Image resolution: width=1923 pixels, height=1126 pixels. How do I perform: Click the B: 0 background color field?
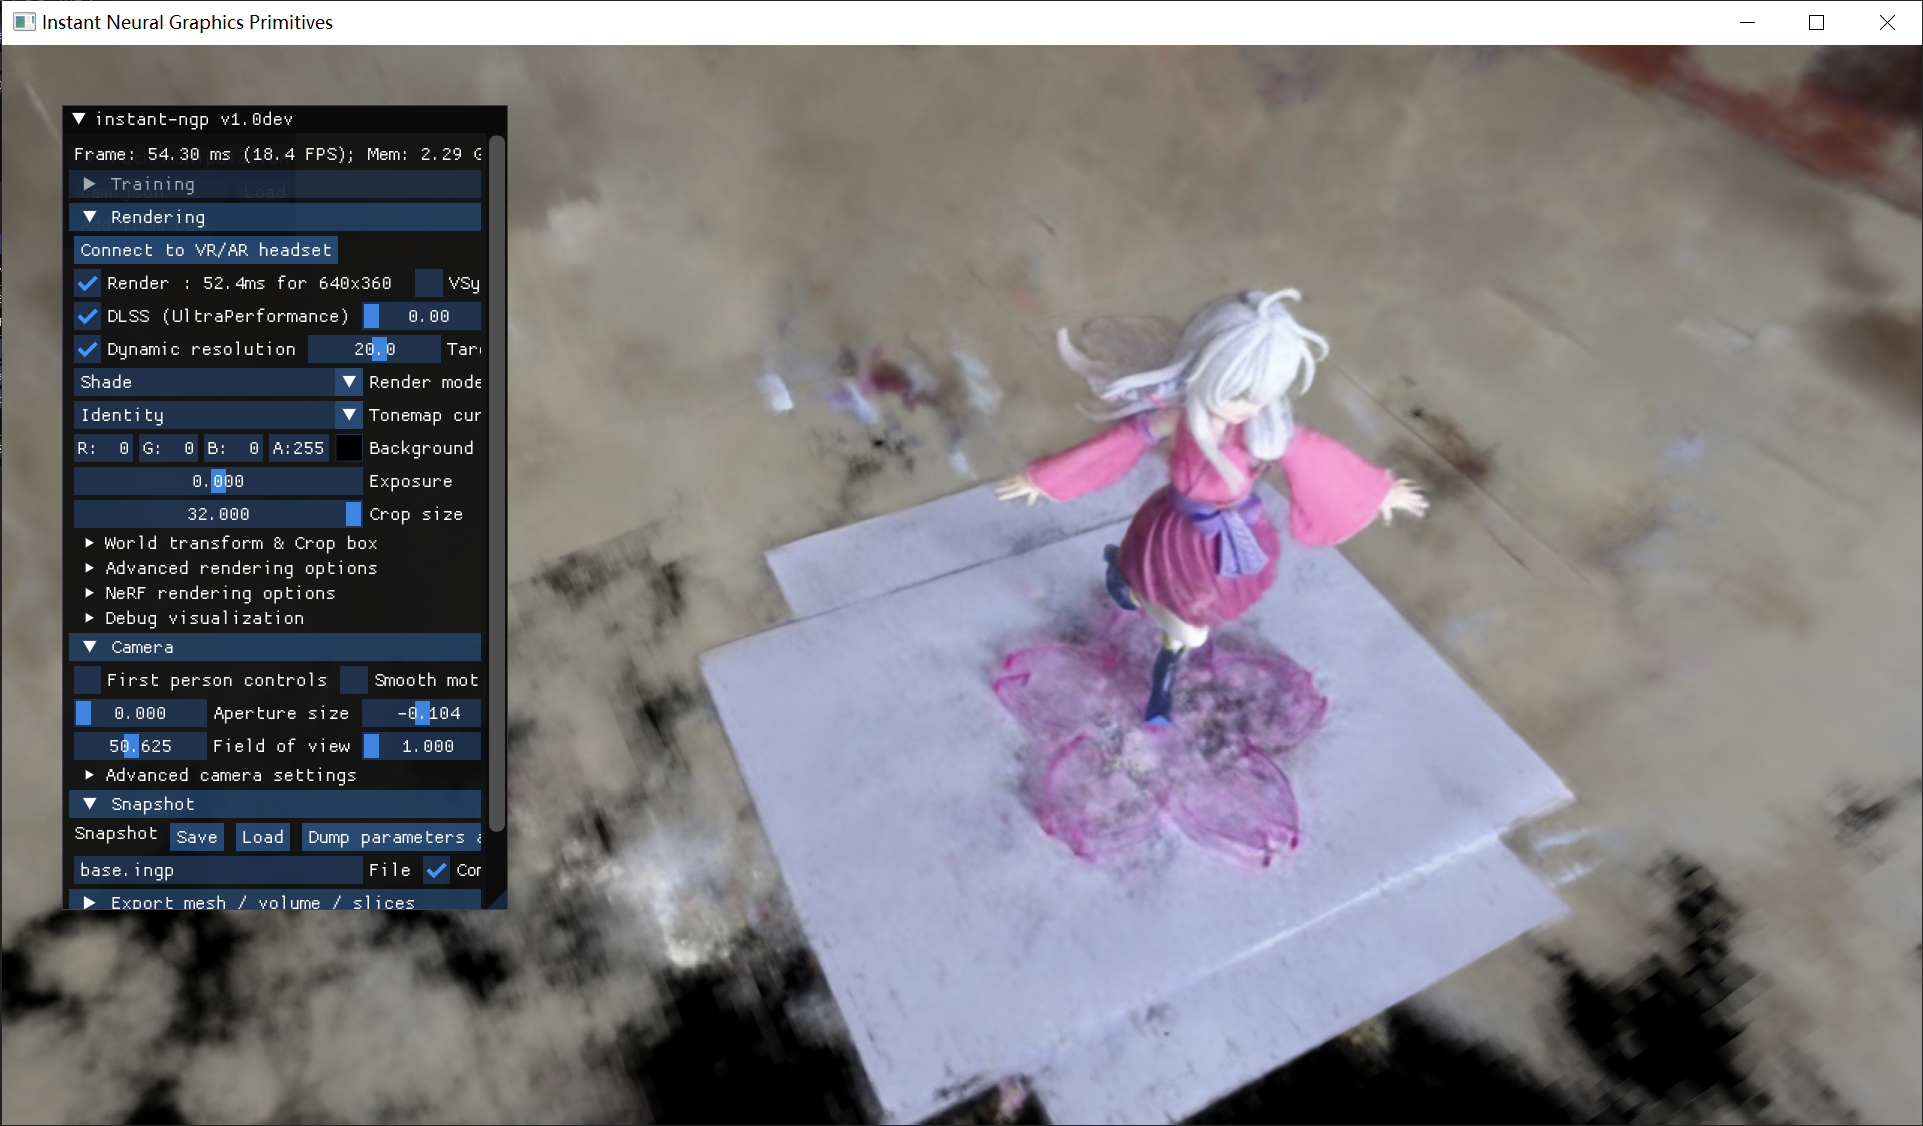(233, 448)
